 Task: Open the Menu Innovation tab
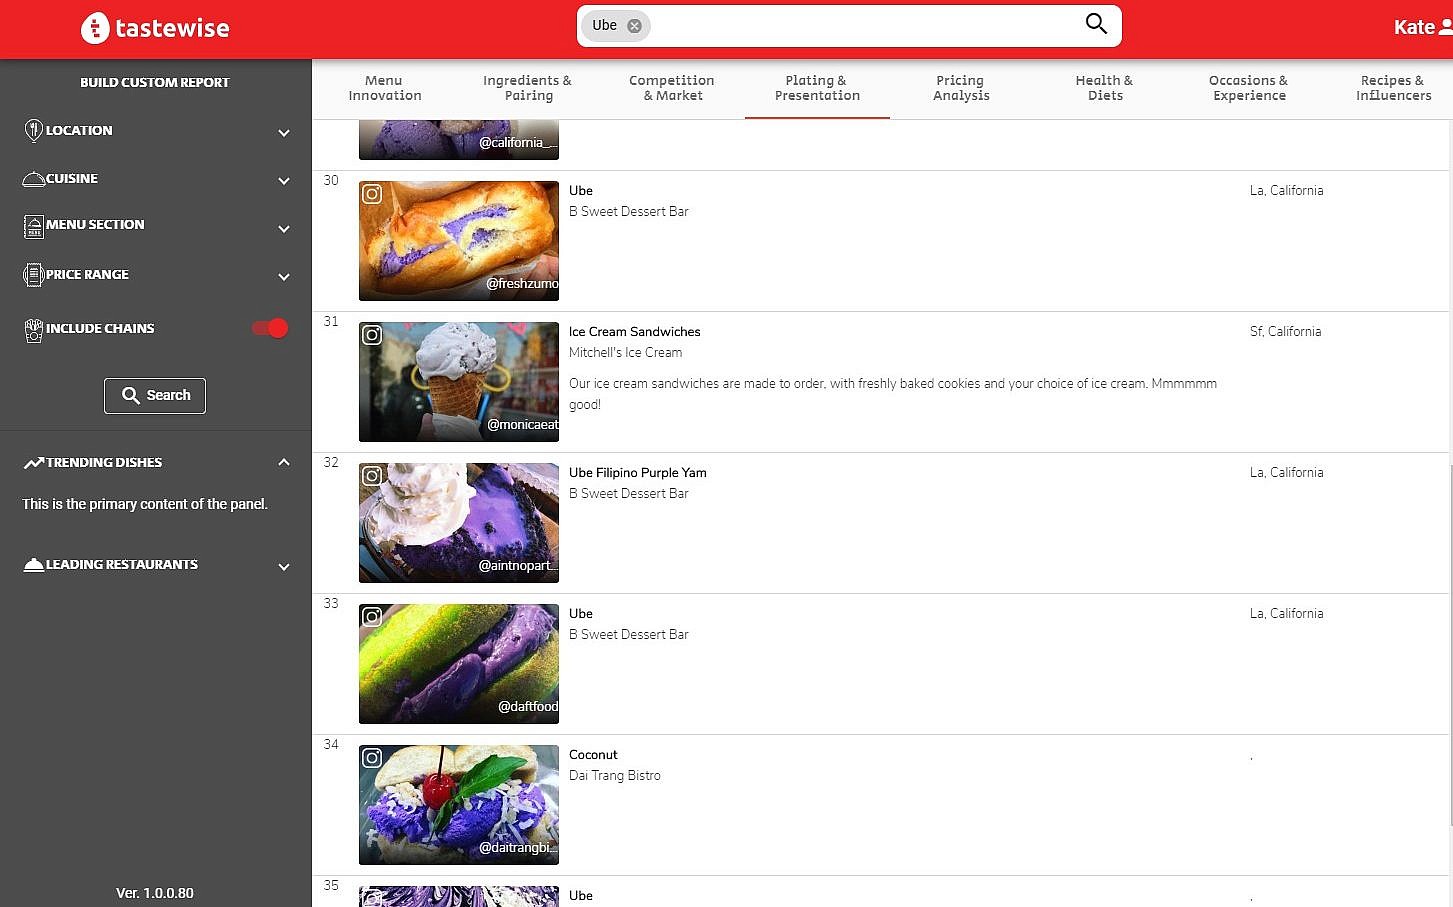coord(385,88)
